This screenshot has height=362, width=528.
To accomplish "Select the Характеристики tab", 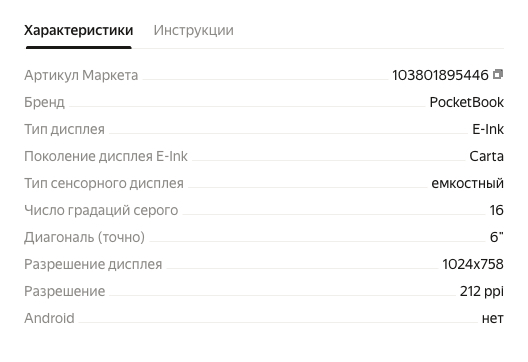I will (78, 30).
